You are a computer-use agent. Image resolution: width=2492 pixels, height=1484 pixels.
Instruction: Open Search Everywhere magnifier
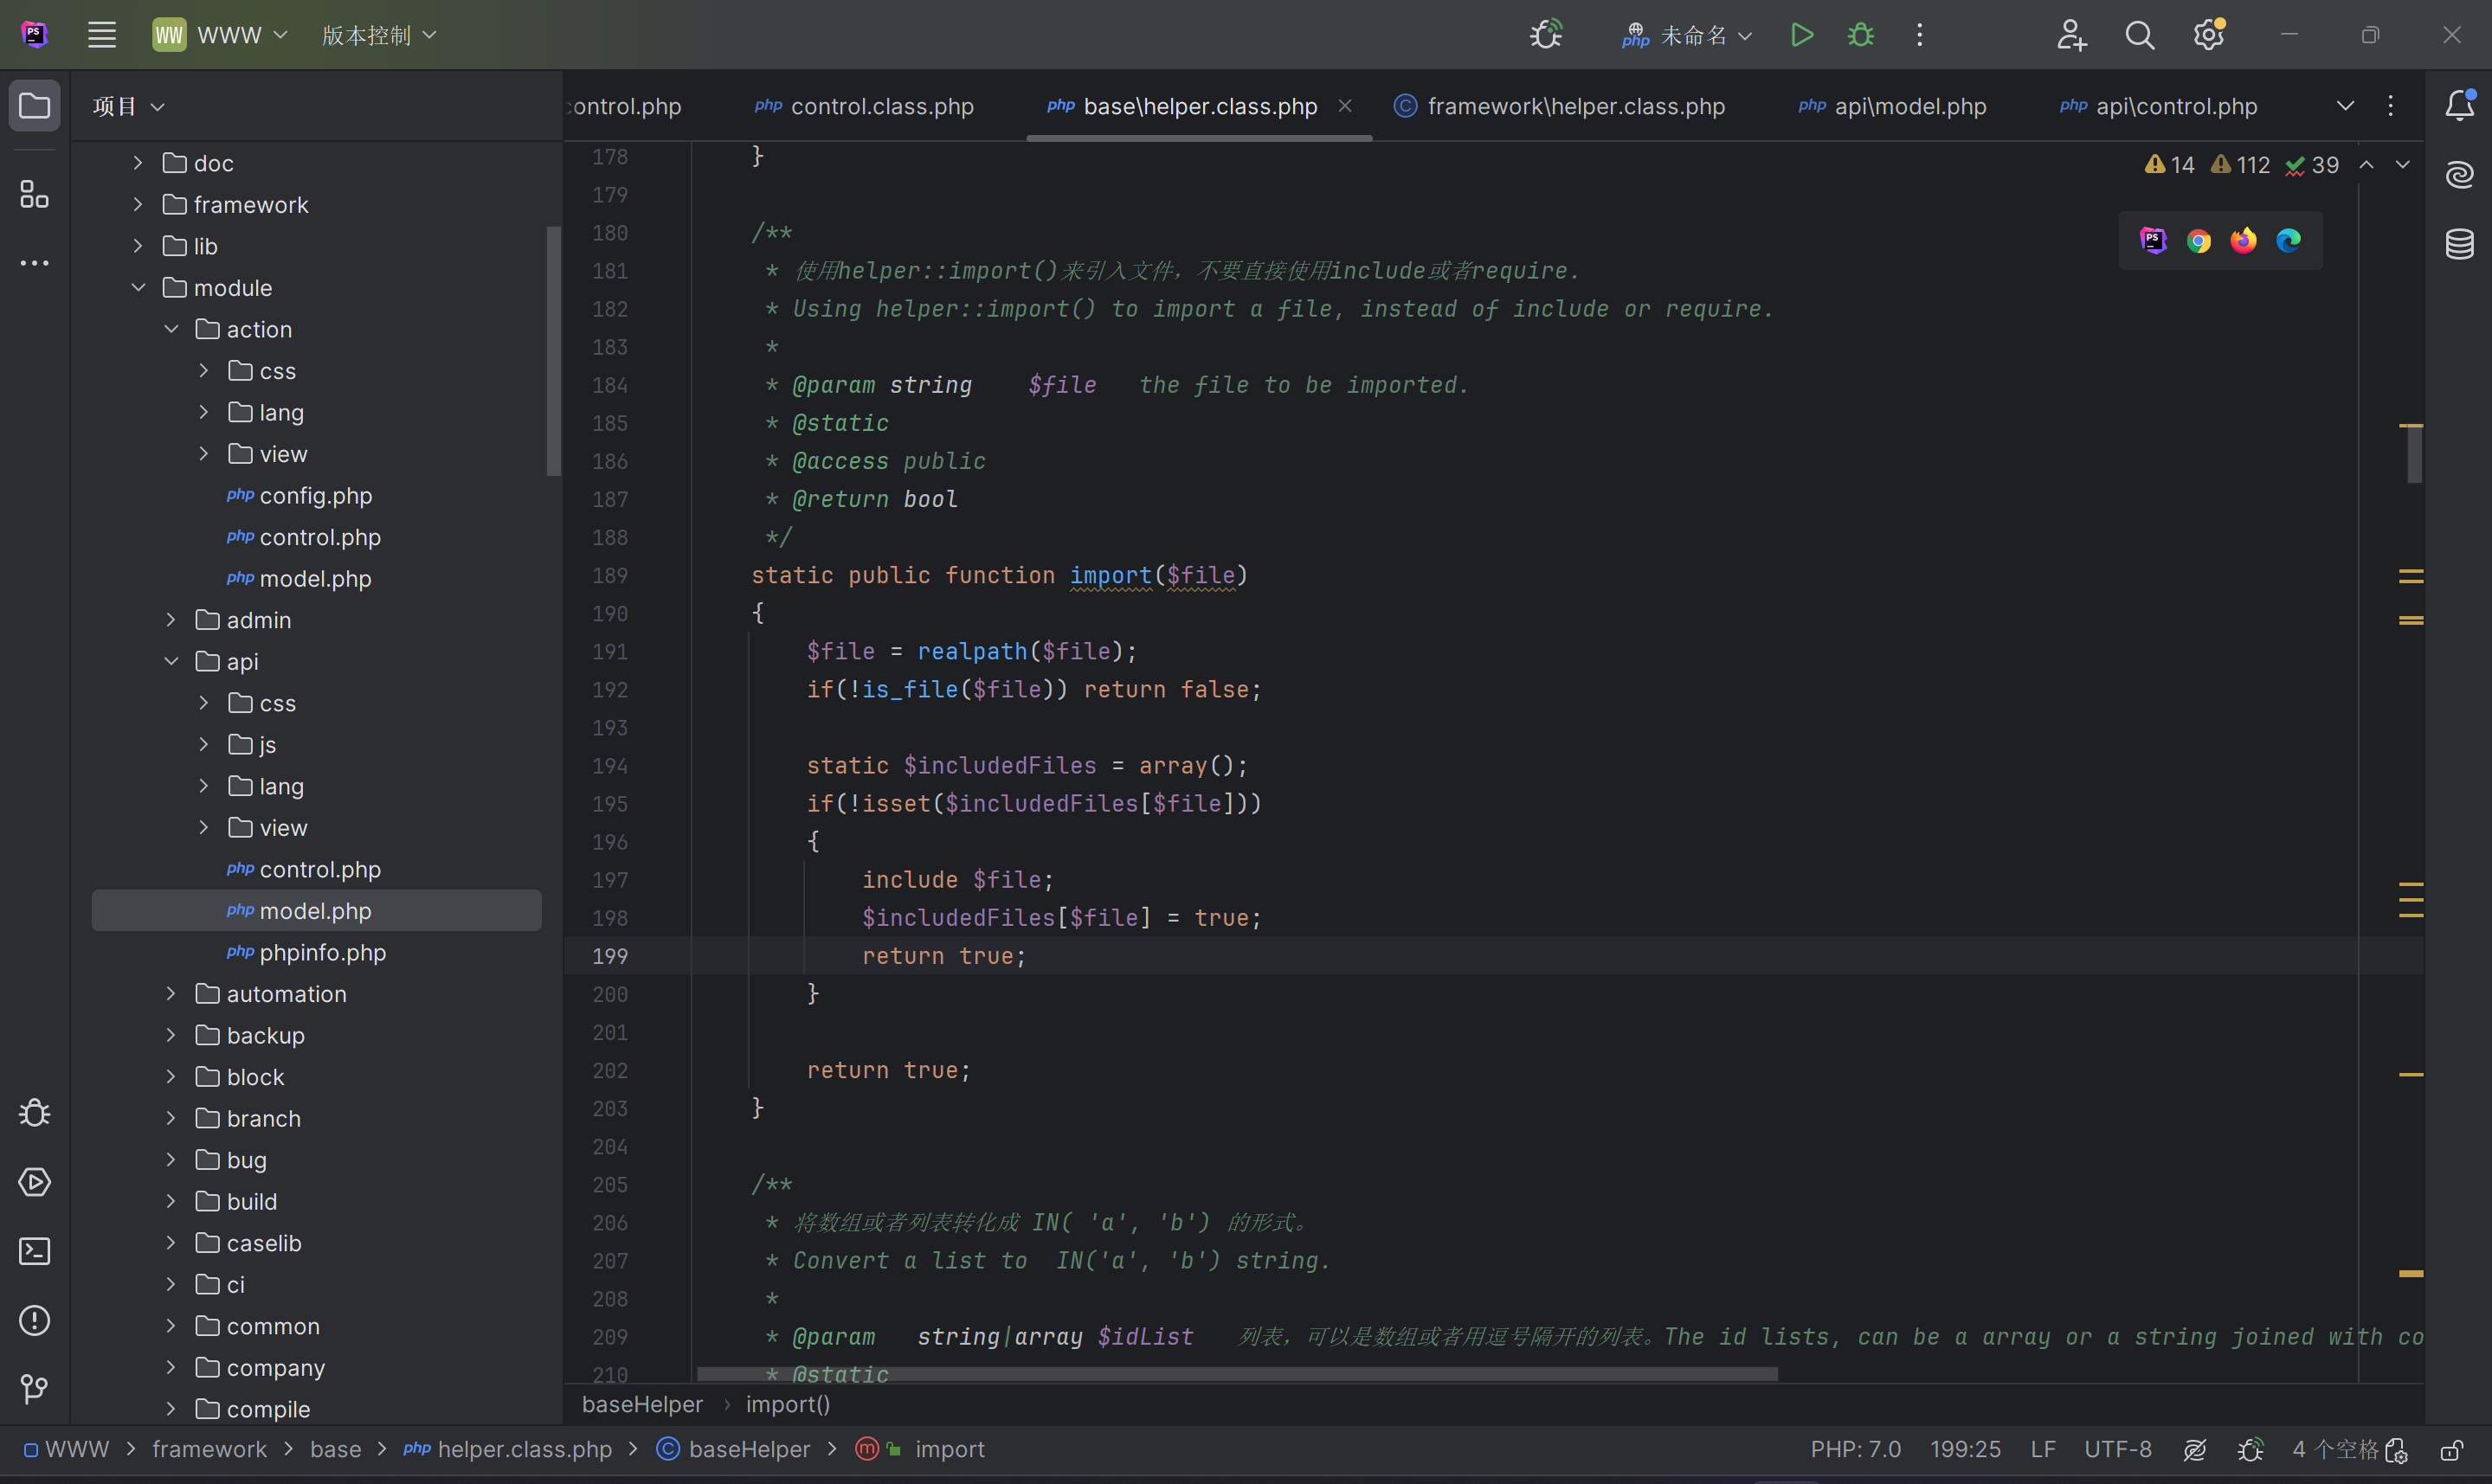click(2139, 35)
